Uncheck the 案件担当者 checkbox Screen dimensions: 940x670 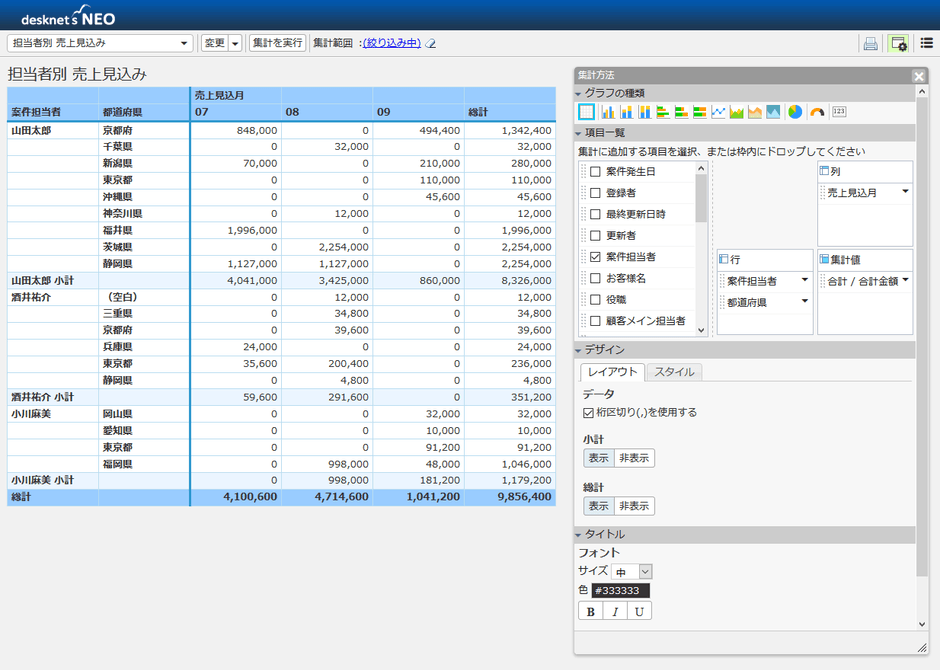click(x=595, y=257)
